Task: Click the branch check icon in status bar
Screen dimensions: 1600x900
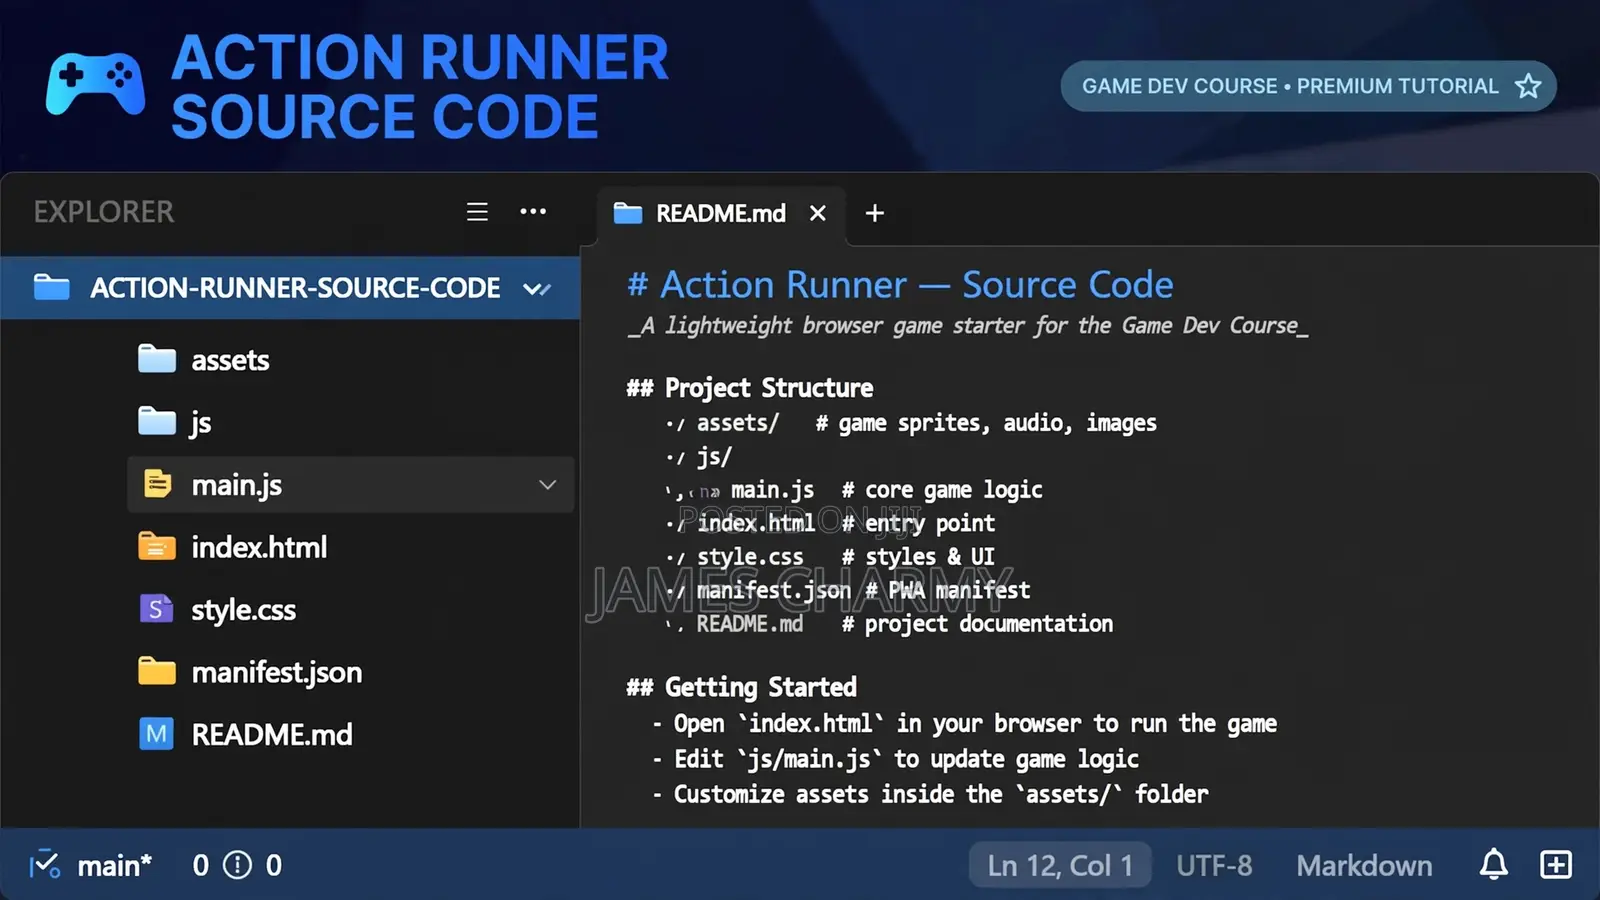Action: (x=44, y=864)
